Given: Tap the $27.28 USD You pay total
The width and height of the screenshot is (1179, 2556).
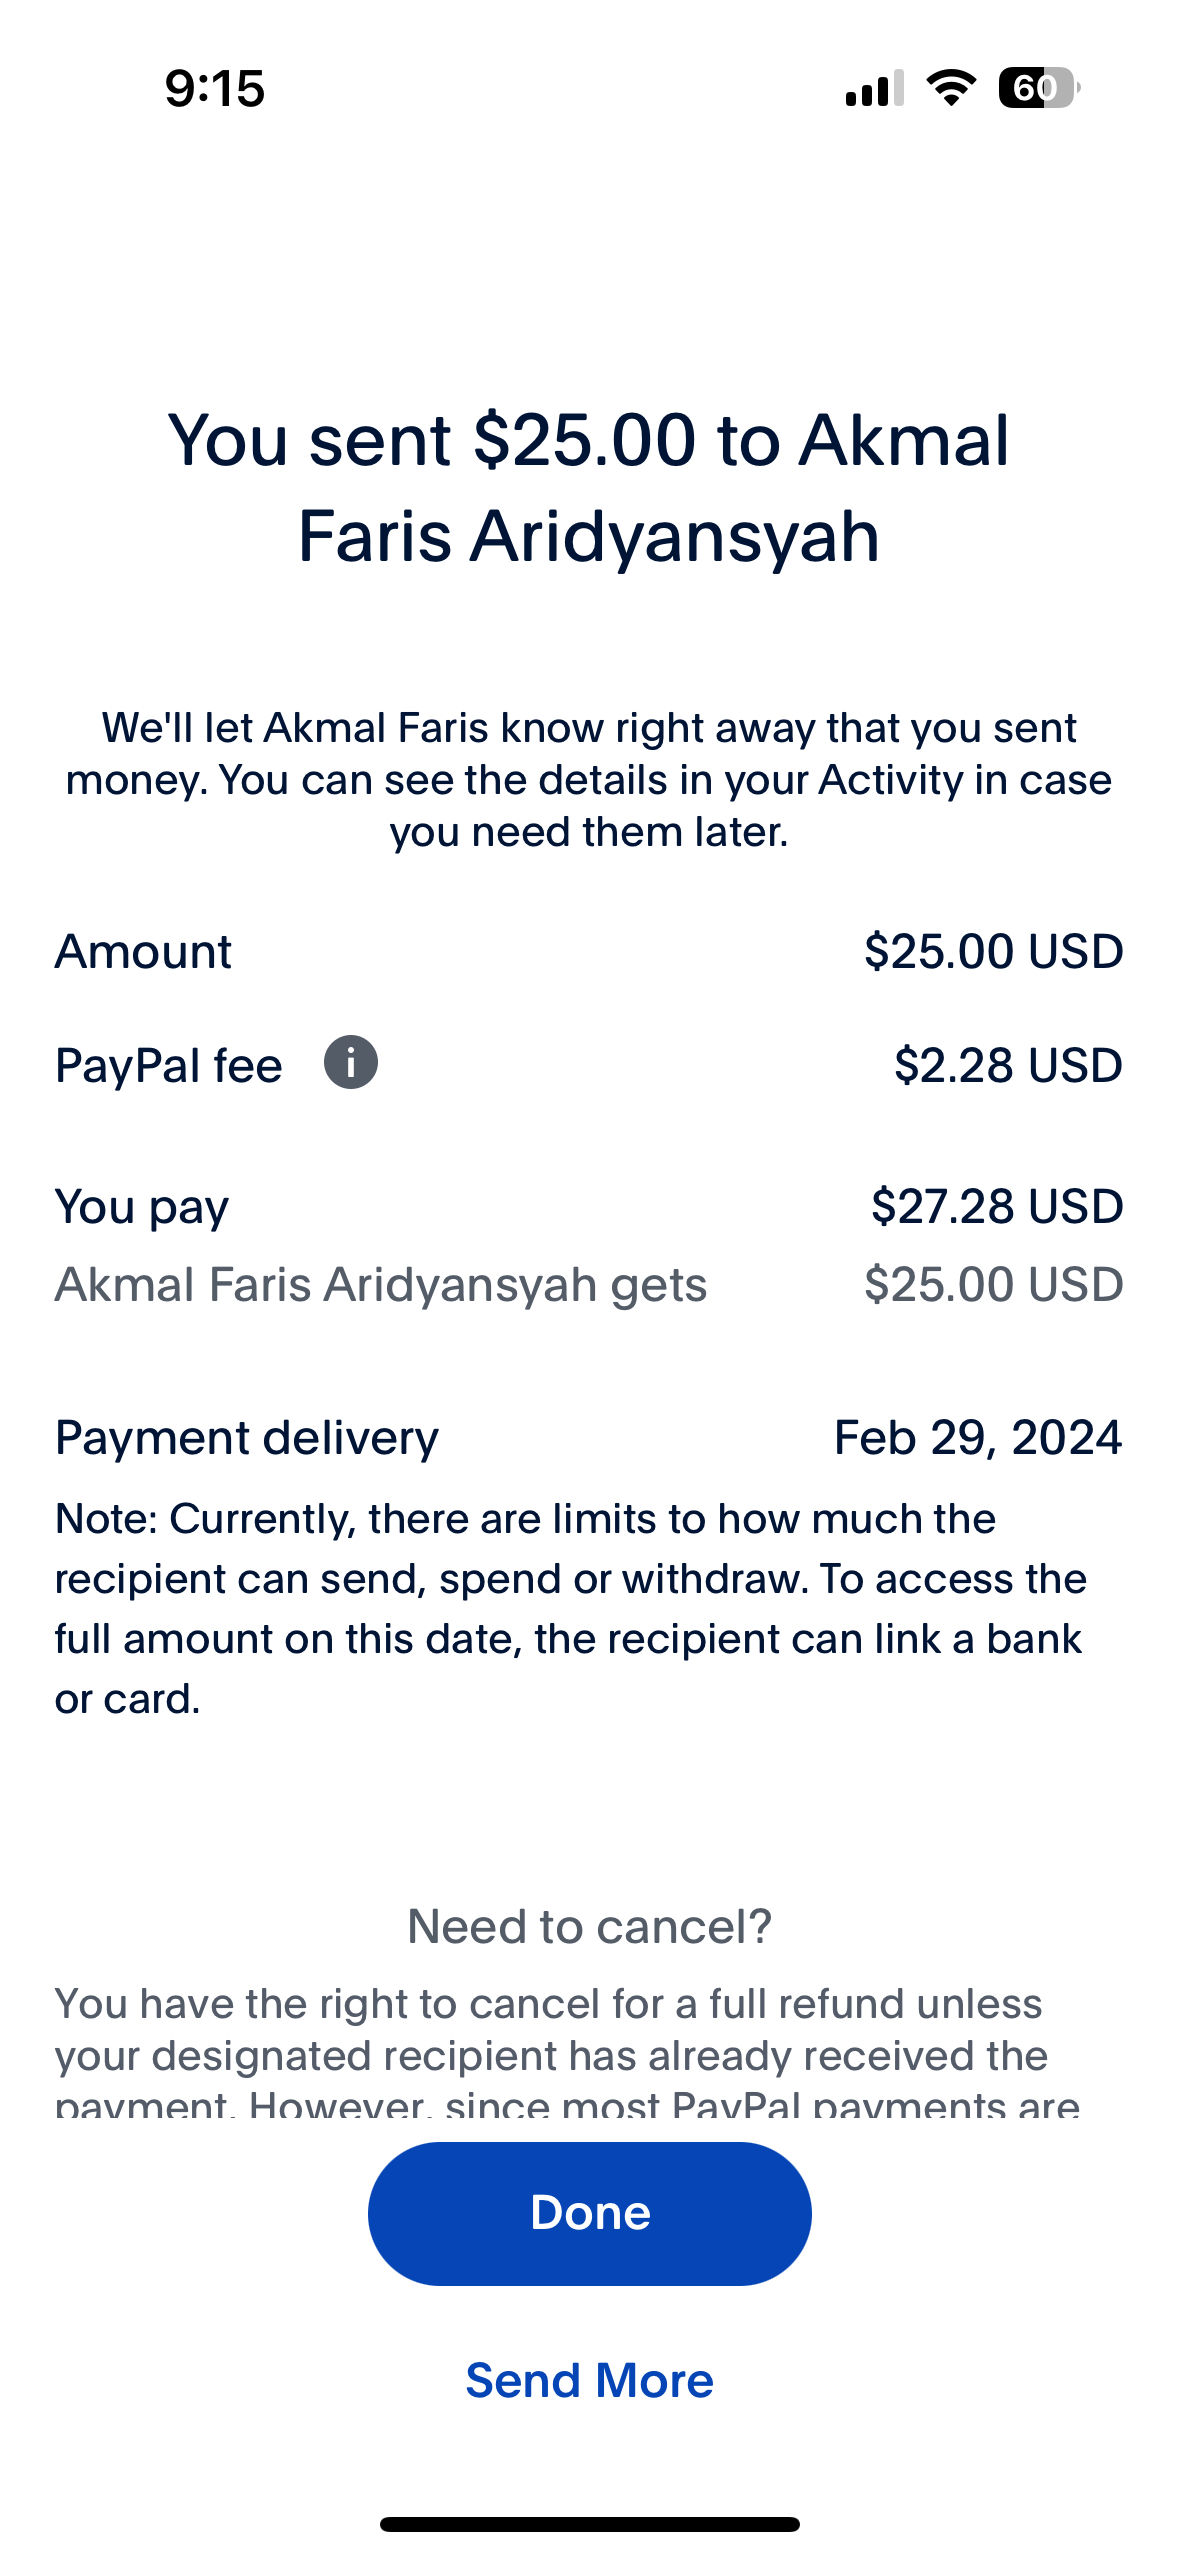Looking at the screenshot, I should (996, 1206).
